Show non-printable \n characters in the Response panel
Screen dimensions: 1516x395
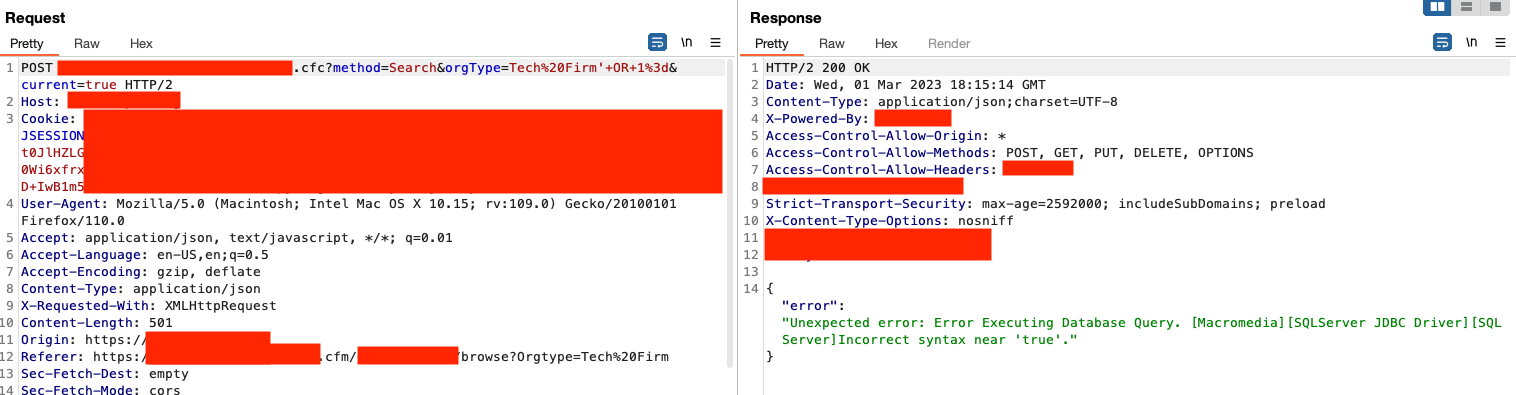pos(1472,43)
